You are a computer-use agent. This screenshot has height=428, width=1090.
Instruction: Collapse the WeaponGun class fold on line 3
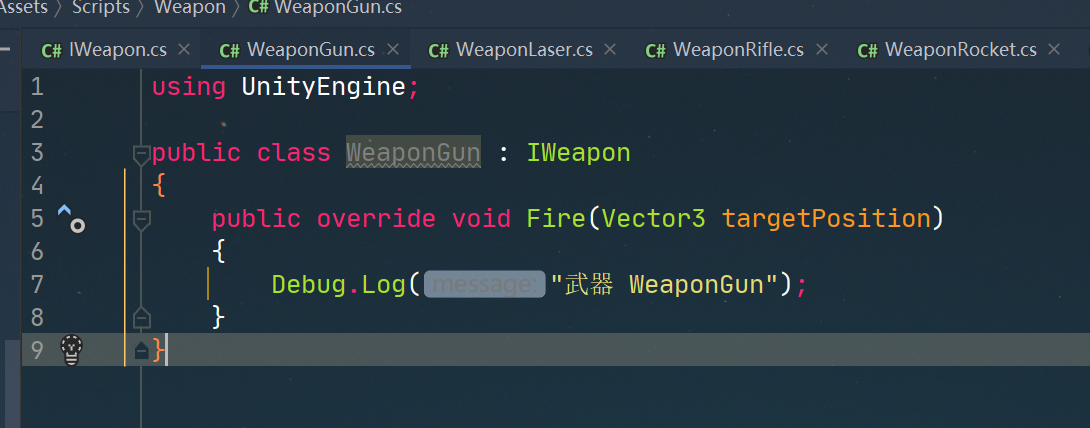pos(141,154)
